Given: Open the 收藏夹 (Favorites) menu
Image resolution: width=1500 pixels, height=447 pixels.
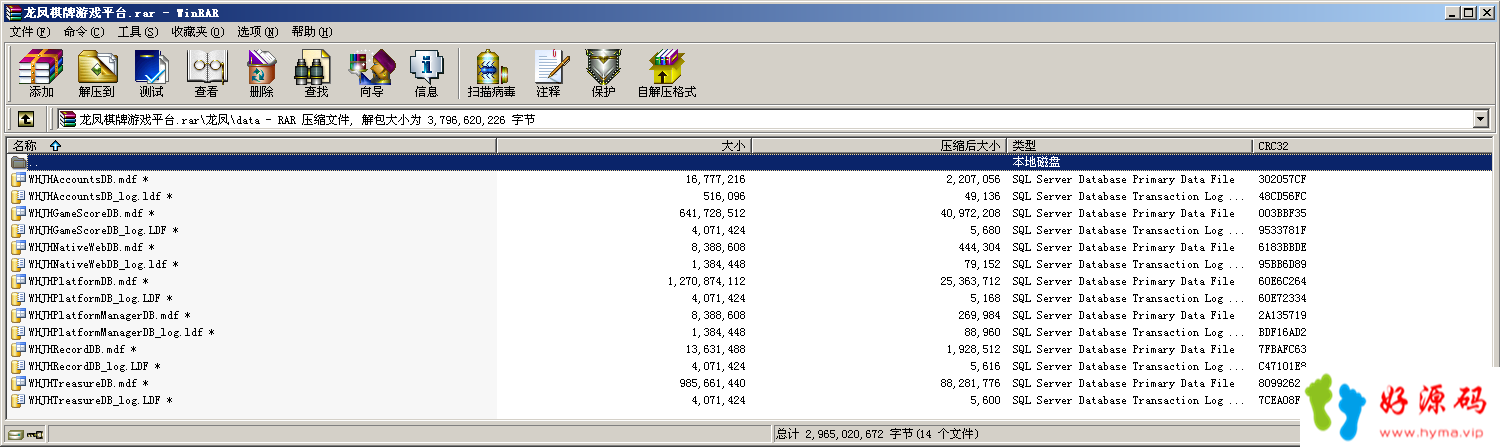Looking at the screenshot, I should (197, 32).
